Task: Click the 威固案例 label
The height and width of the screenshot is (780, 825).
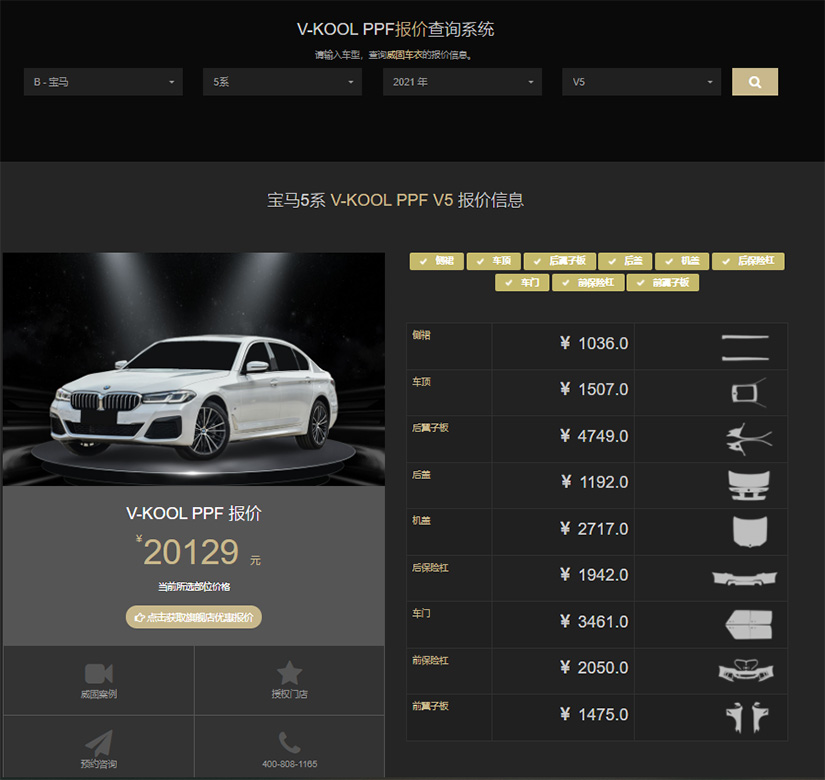Action: pyautogui.click(x=98, y=694)
